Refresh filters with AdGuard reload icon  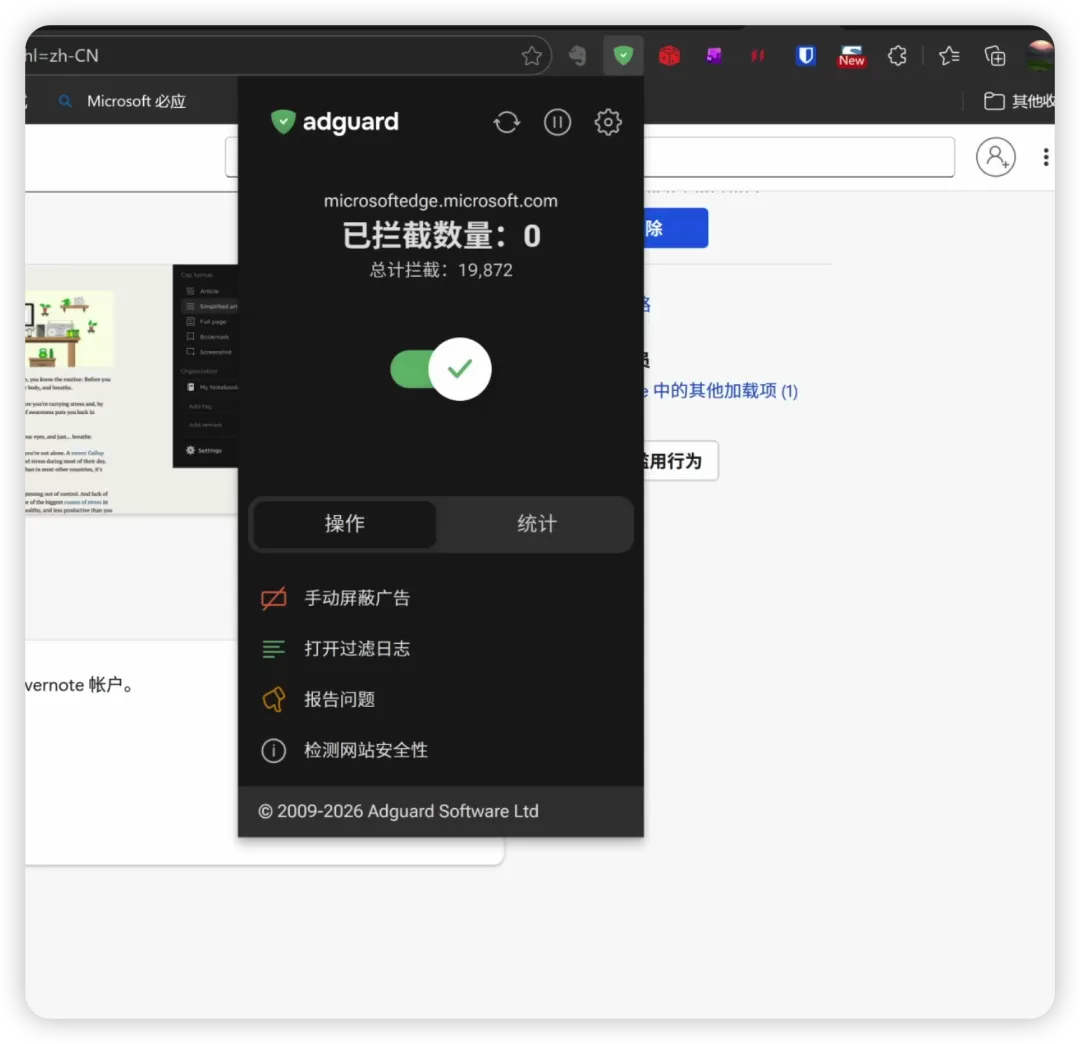click(x=506, y=122)
